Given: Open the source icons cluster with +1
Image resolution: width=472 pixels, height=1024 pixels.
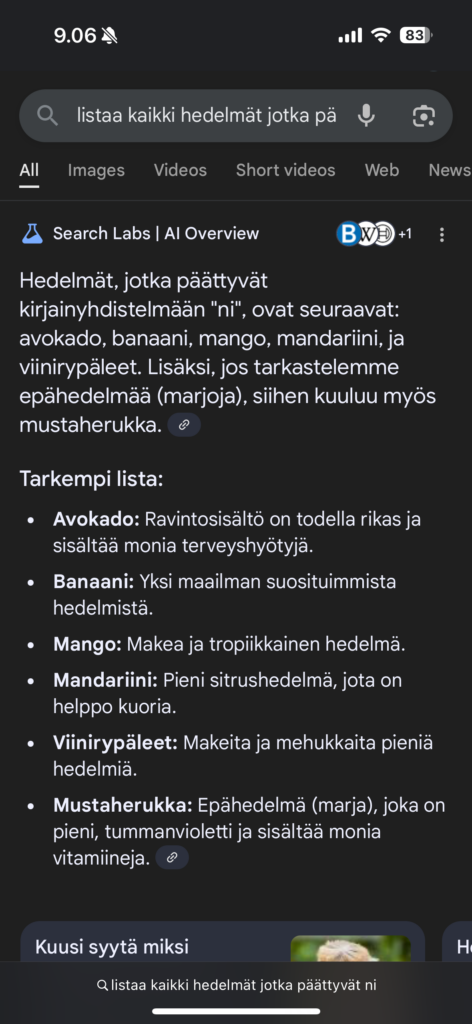Looking at the screenshot, I should coord(374,234).
